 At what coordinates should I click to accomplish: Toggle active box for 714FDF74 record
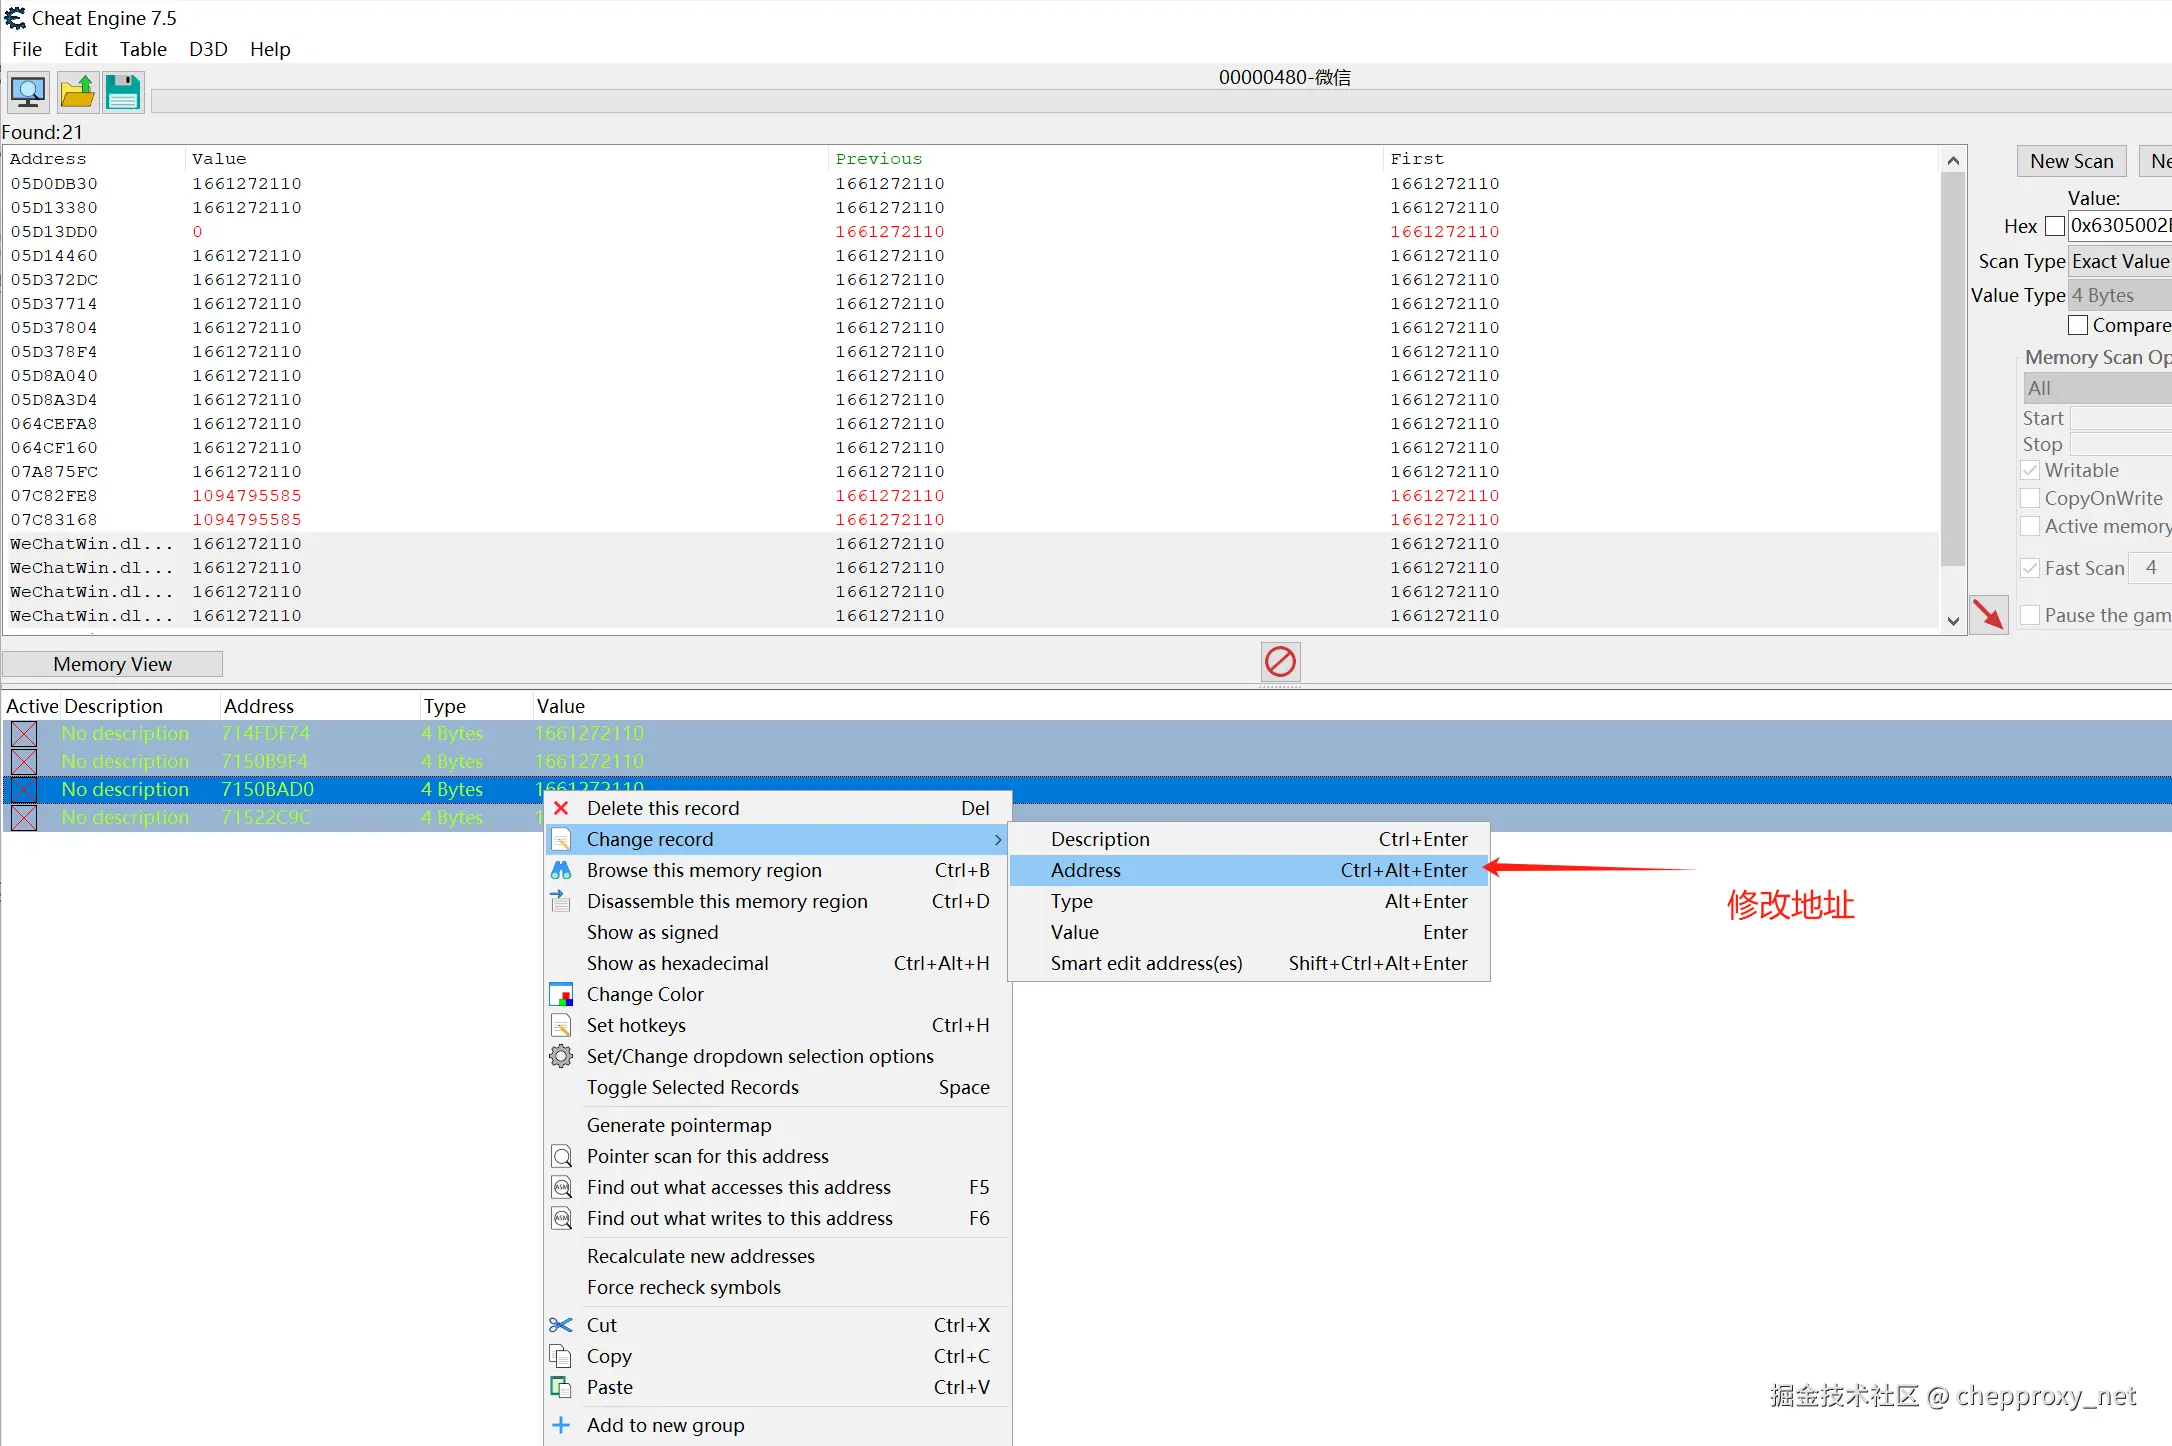(24, 733)
